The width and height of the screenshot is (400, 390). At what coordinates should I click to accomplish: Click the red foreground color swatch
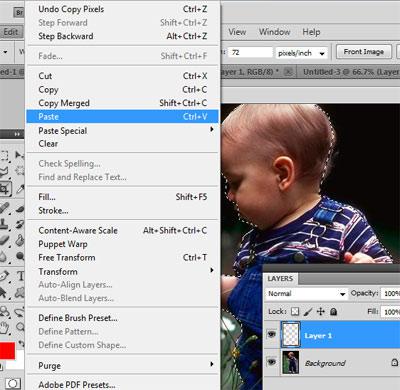click(7, 351)
